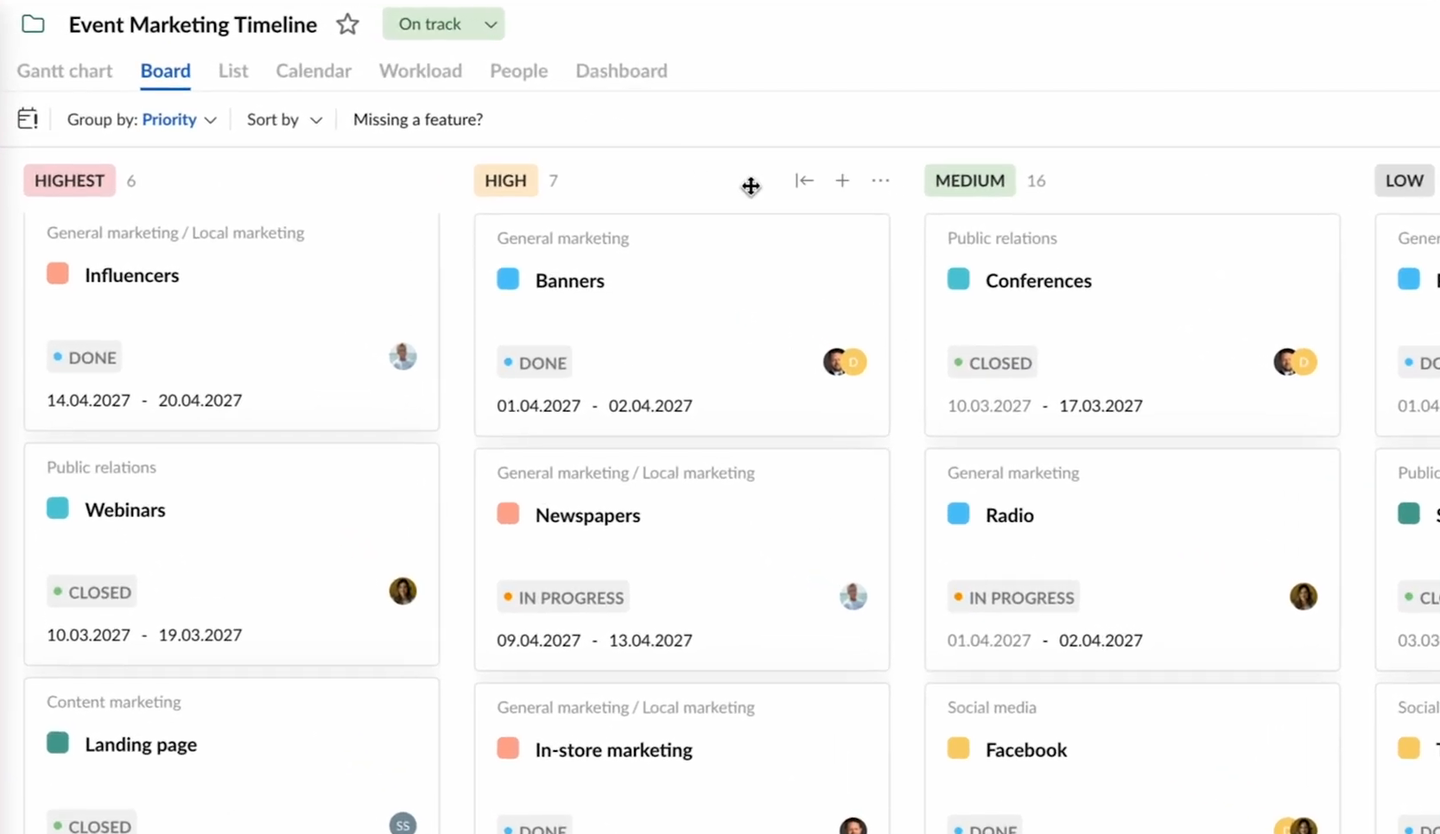Star the Event Marketing Timeline project
The image size is (1440, 834).
347,24
